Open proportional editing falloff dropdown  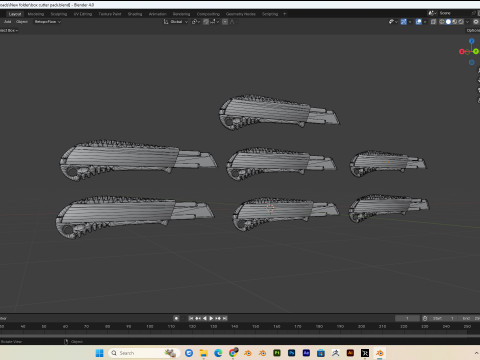coord(232,22)
